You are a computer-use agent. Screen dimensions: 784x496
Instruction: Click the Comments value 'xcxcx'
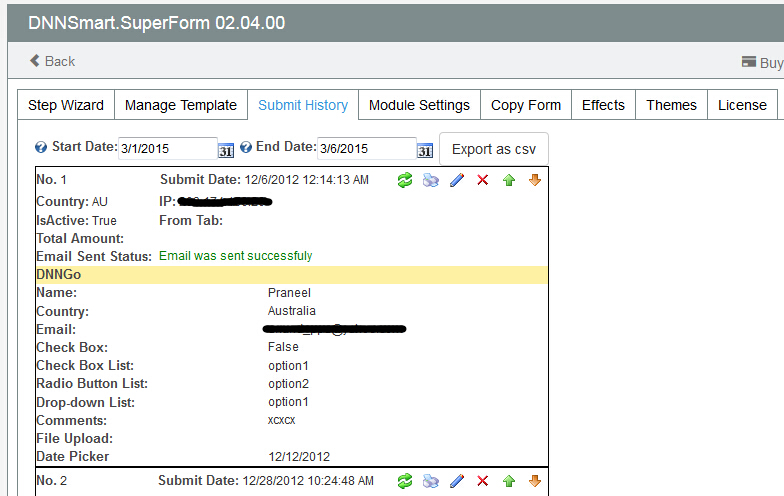282,420
